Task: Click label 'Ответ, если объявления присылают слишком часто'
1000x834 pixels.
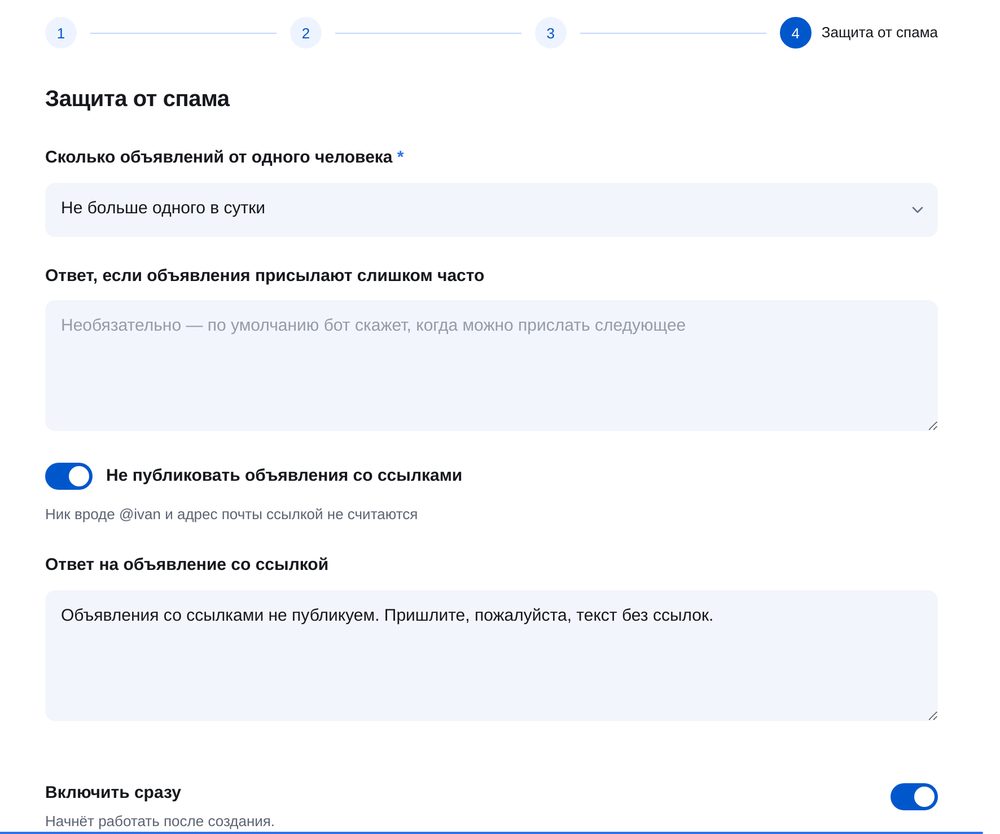Action: tap(265, 275)
